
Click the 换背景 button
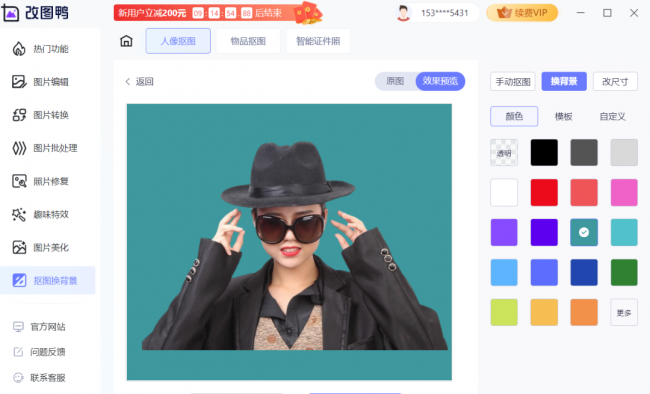tap(564, 81)
